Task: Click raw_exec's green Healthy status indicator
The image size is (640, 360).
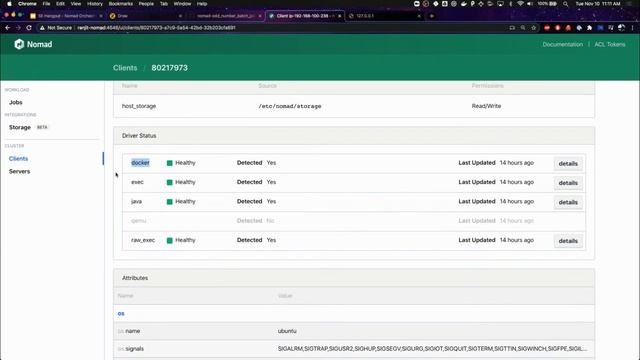Action: click(x=169, y=240)
